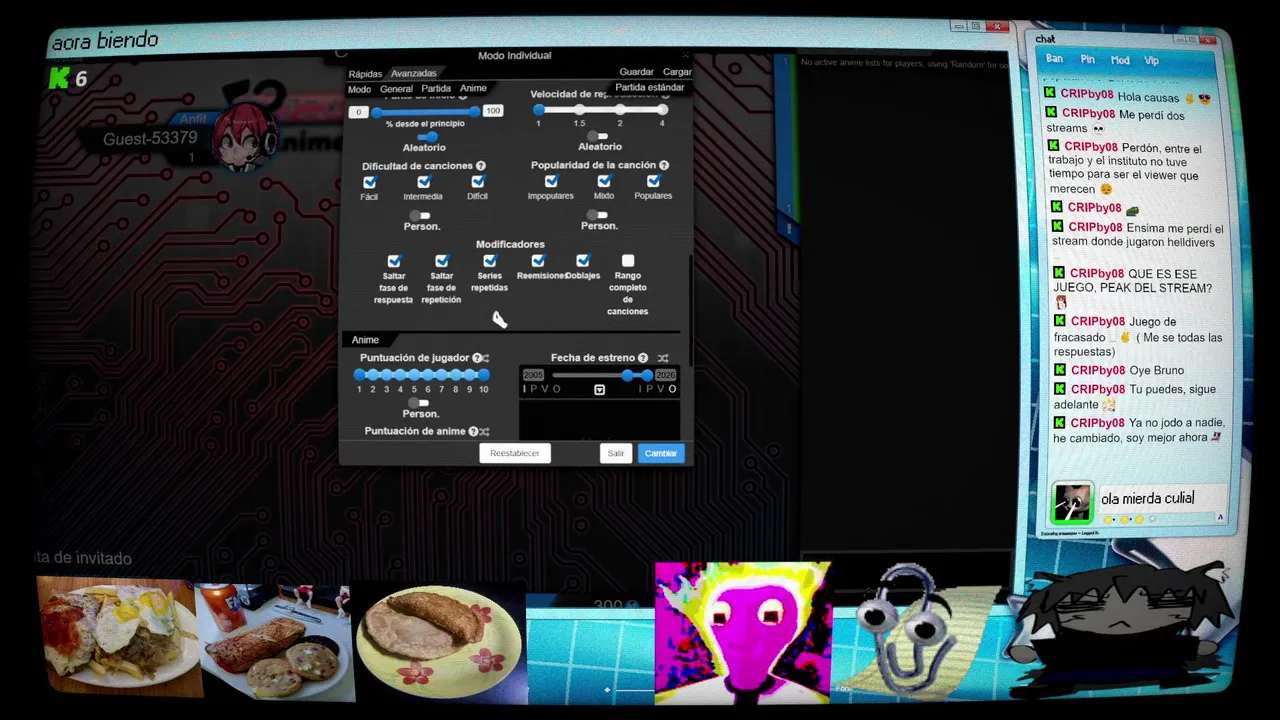The width and height of the screenshot is (1280, 720).
Task: Toggle Saltar fase de repetición checkbox
Action: point(442,261)
